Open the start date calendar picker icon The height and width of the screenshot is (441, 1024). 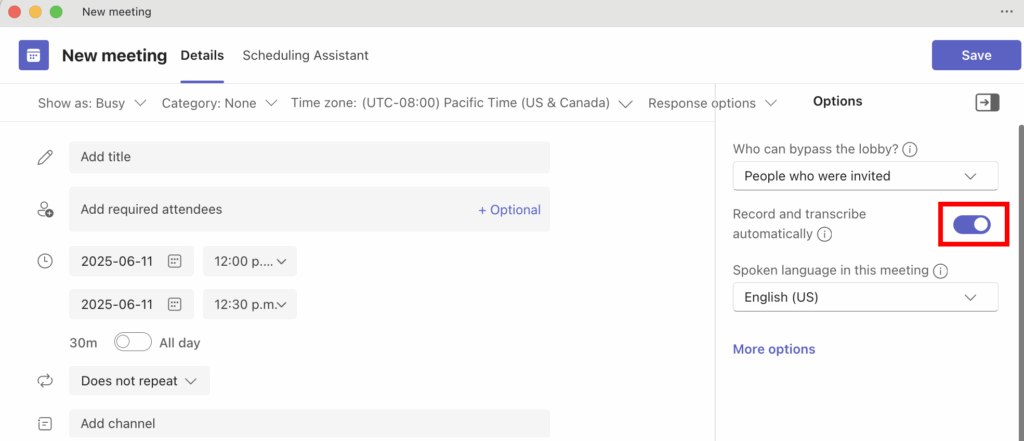(x=174, y=261)
